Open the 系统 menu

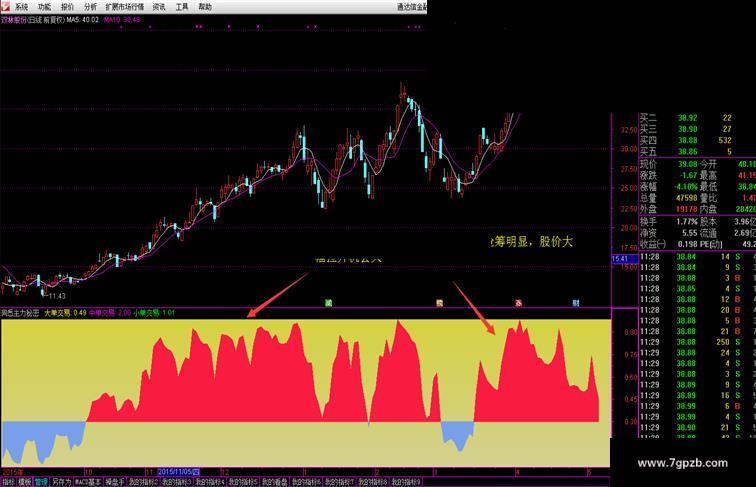point(21,7)
